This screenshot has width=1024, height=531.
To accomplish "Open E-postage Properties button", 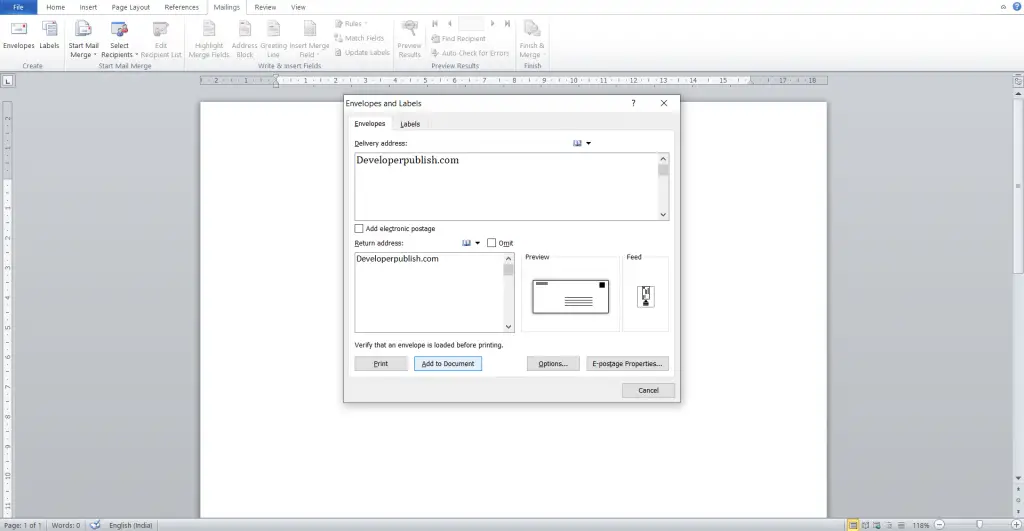I will 627,364.
